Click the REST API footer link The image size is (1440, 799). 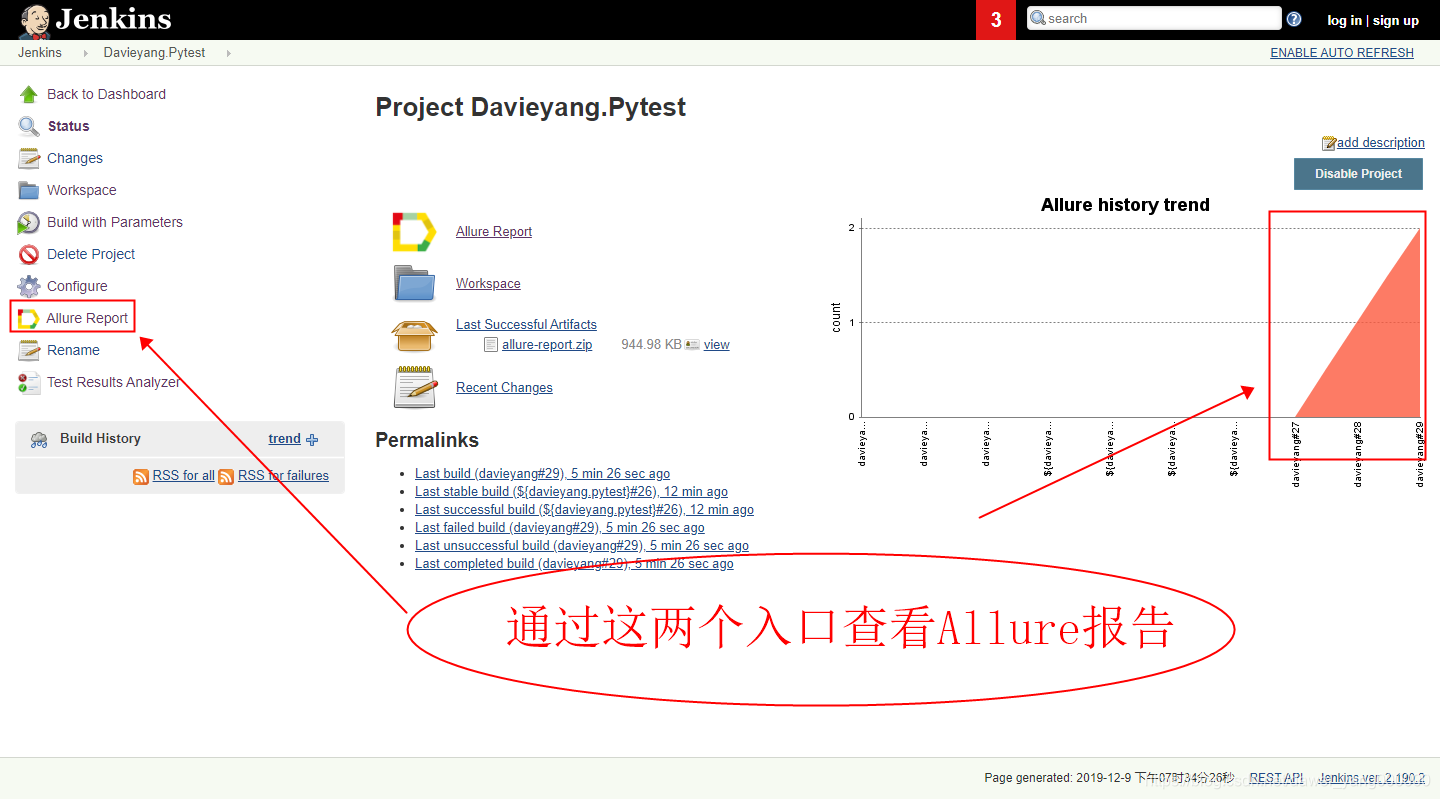[1276, 778]
